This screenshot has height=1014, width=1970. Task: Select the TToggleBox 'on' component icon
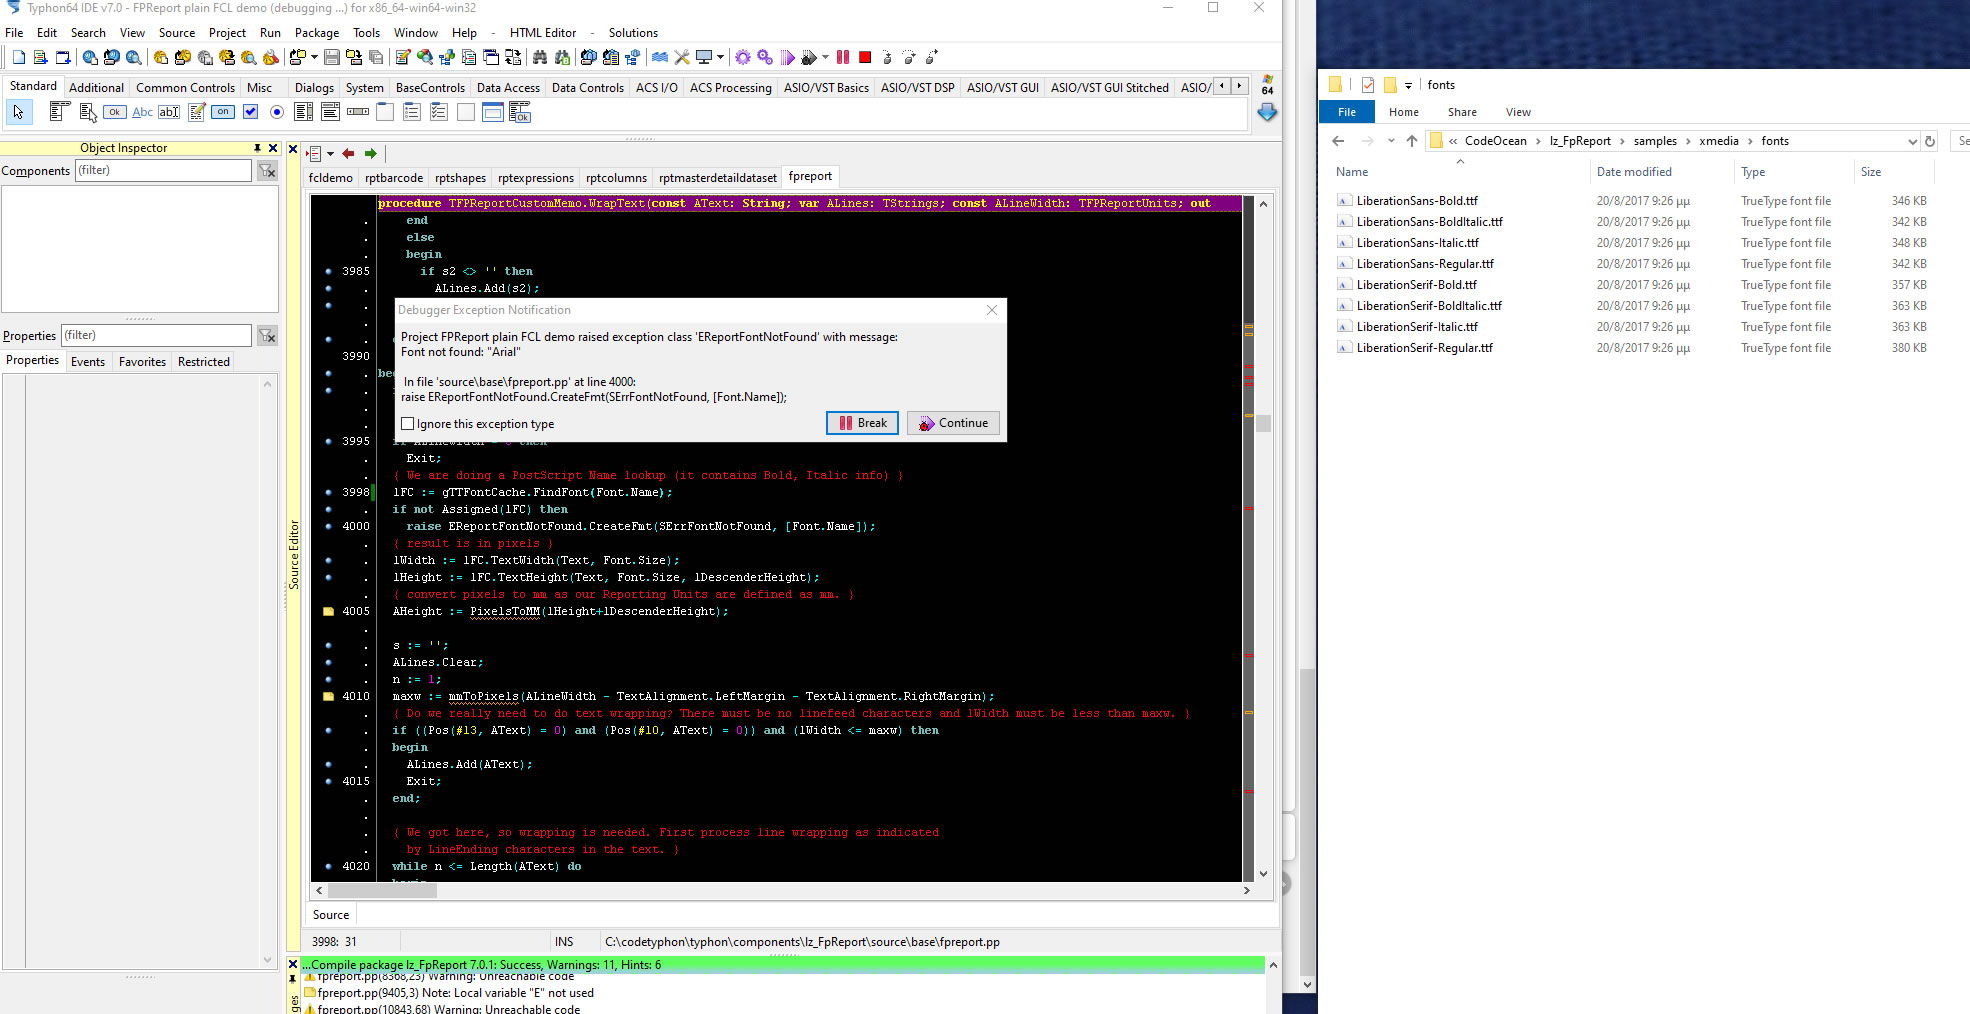pyautogui.click(x=223, y=112)
